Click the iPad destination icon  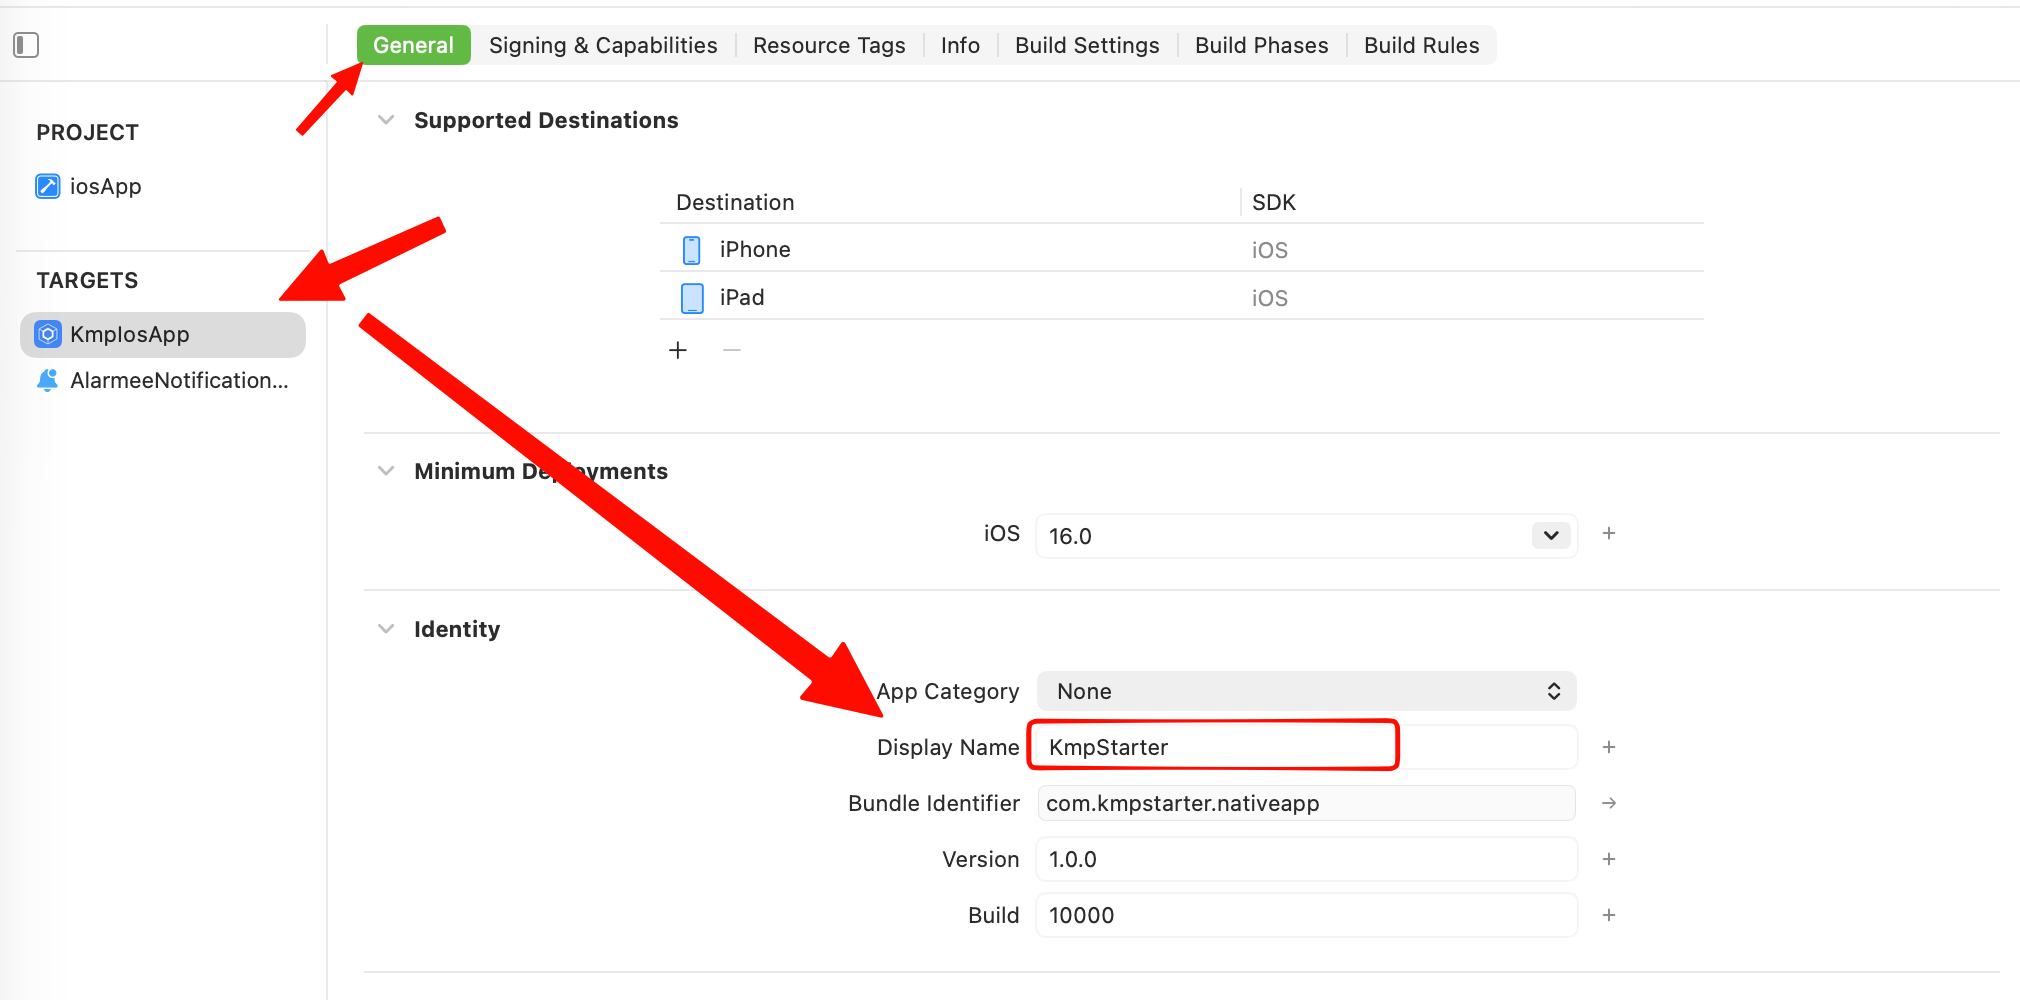pyautogui.click(x=691, y=298)
